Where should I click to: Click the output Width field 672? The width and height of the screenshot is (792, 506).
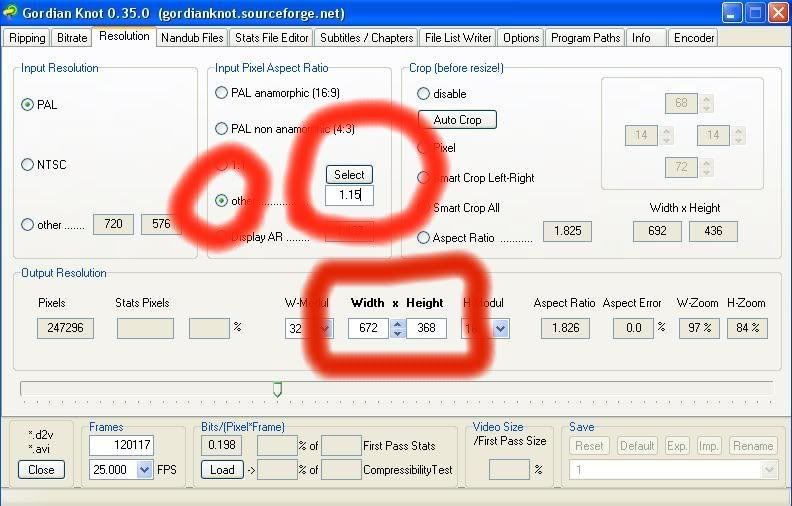pos(368,328)
